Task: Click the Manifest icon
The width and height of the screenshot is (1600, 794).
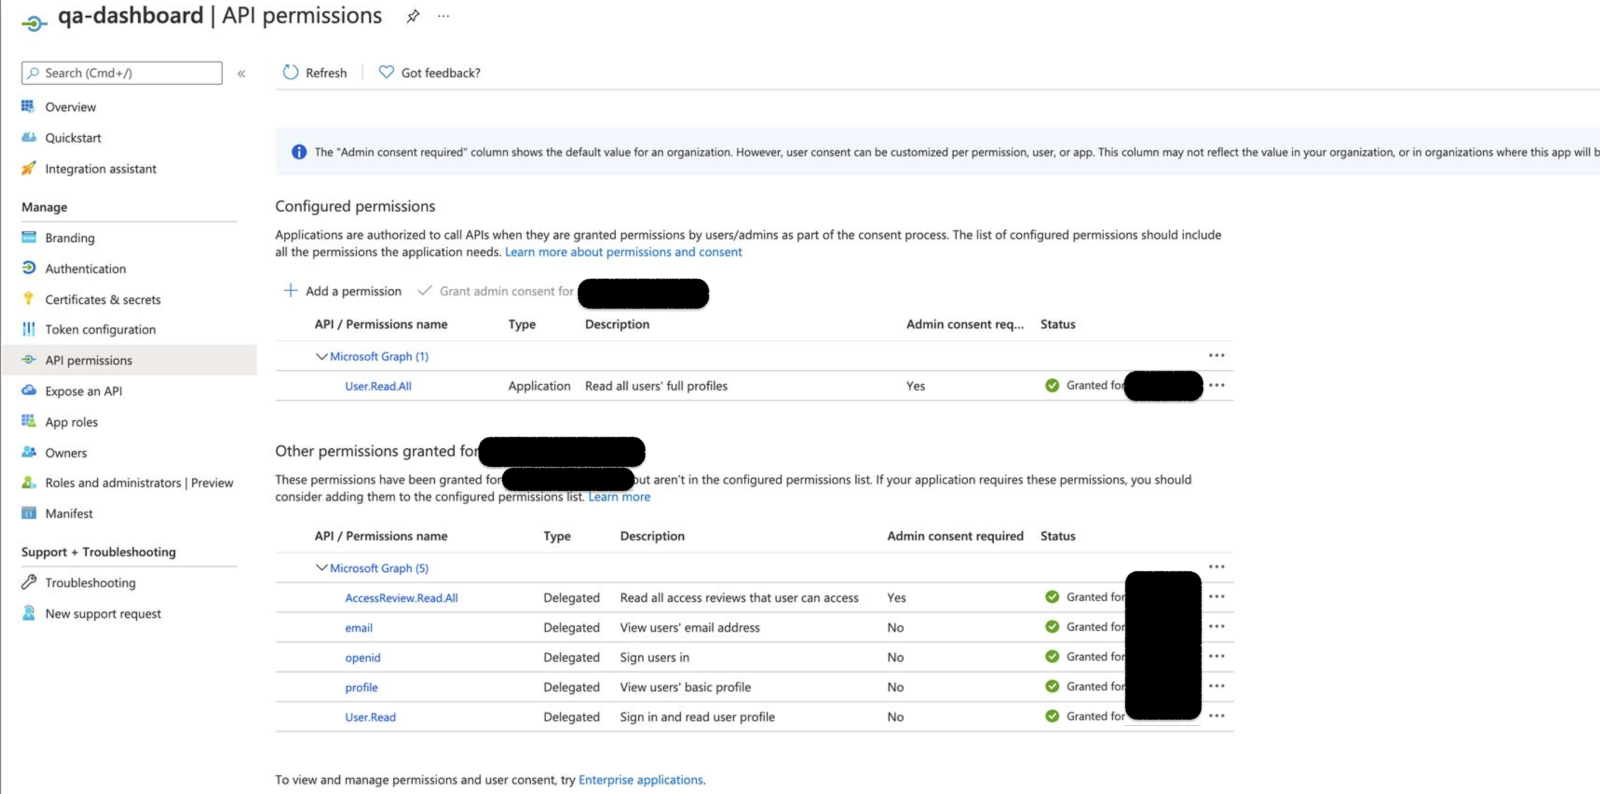Action: pos(28,513)
